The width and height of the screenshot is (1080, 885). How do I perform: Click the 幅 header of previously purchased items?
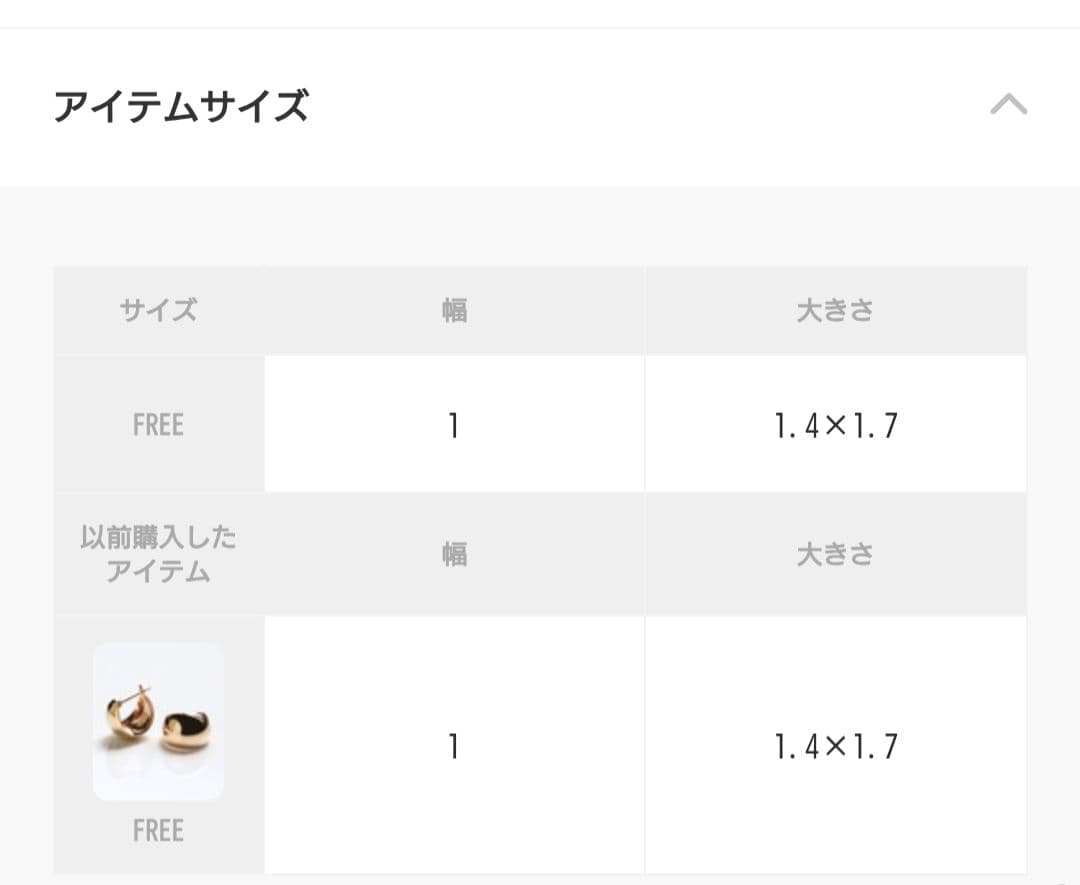(x=453, y=553)
